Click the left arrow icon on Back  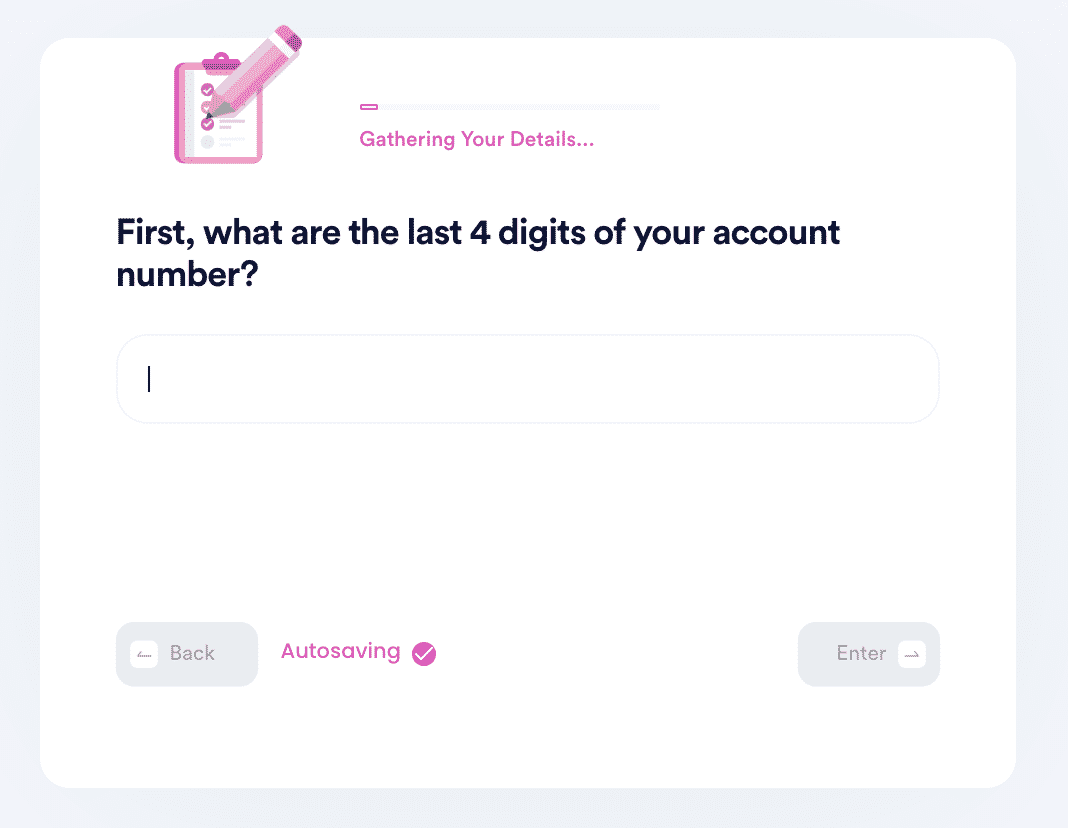[x=144, y=654]
